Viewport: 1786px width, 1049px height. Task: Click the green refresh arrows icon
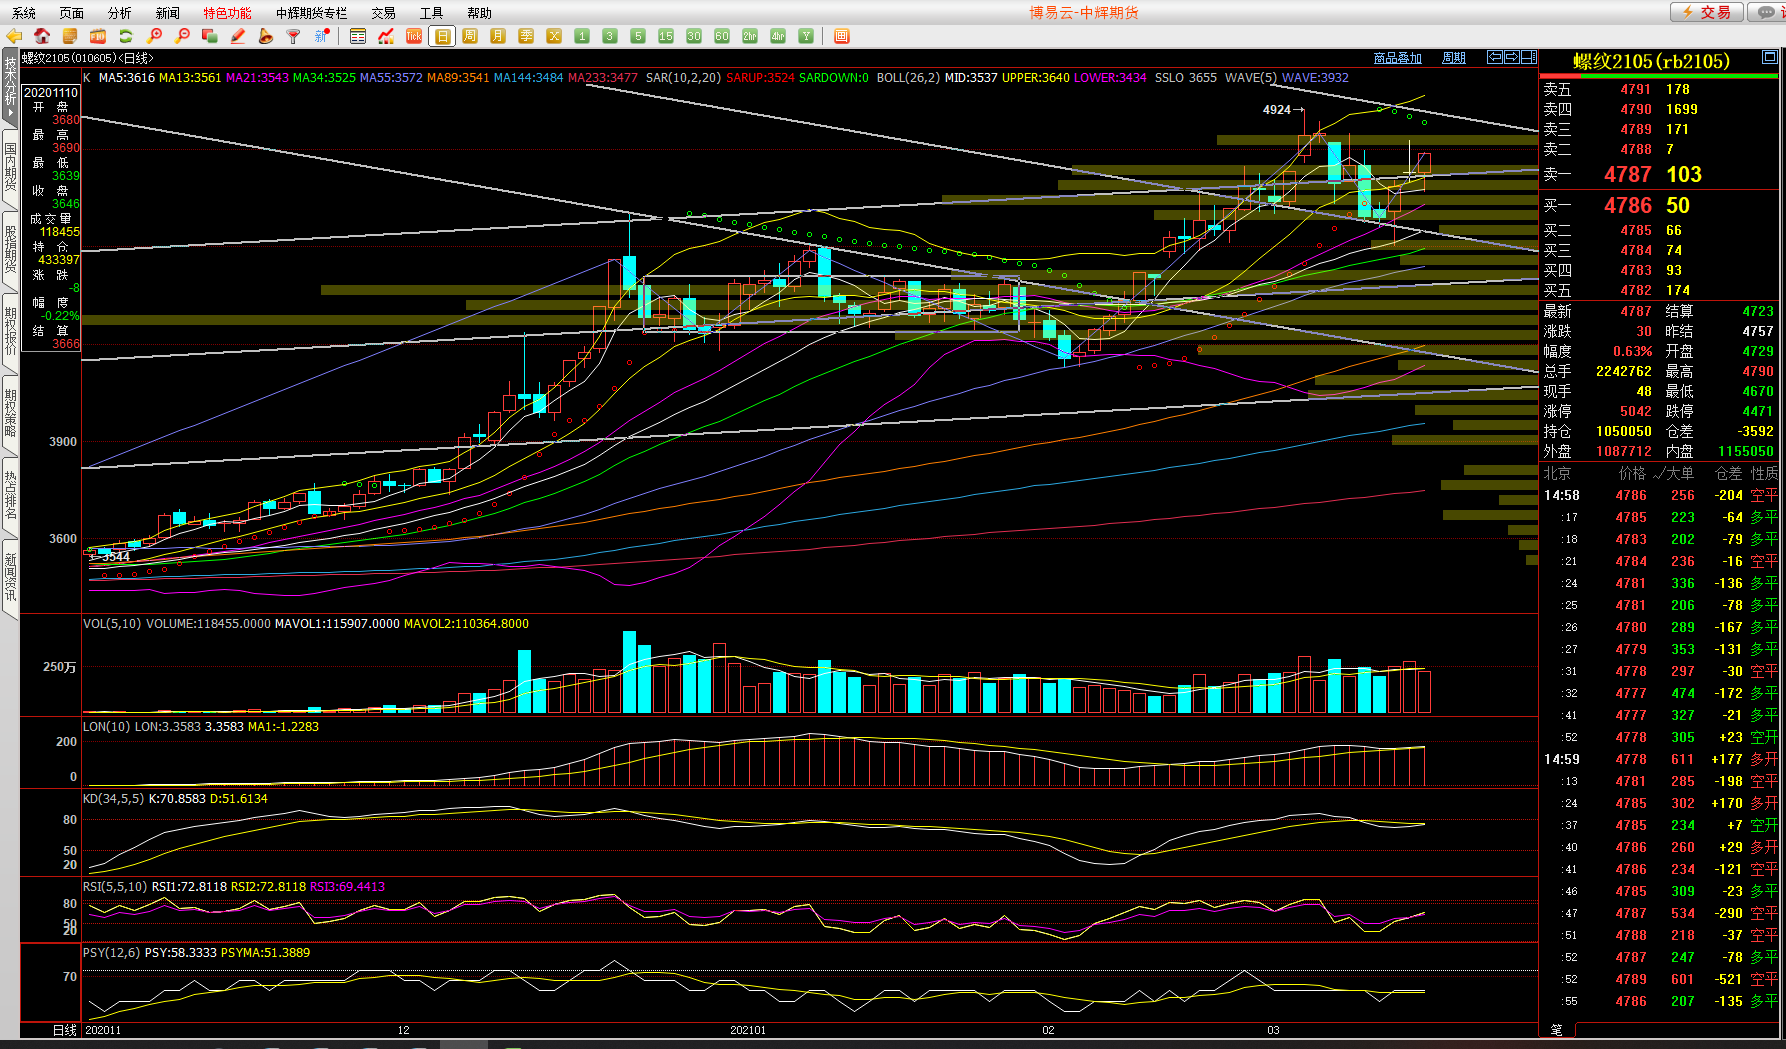[x=126, y=36]
